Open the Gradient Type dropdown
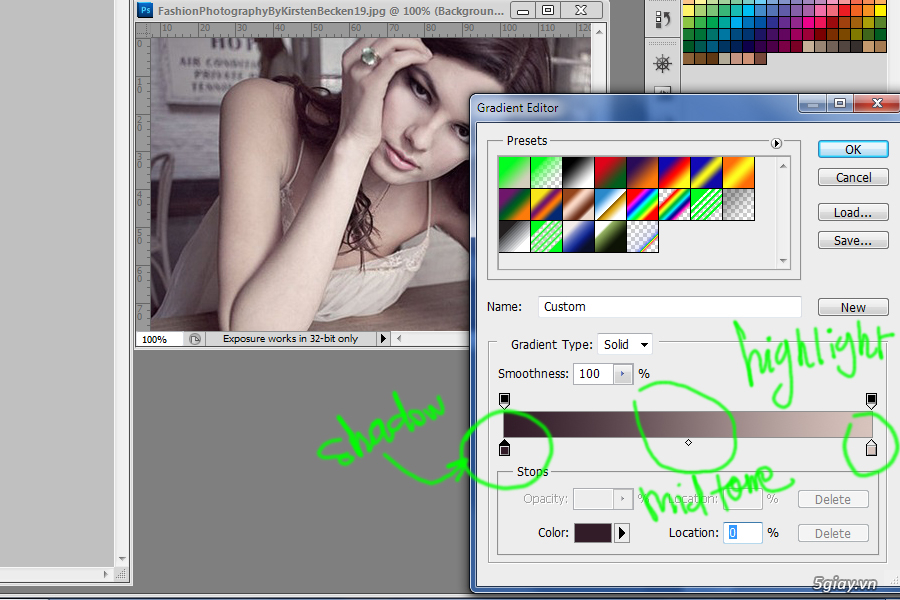This screenshot has width=900, height=600. [x=625, y=345]
